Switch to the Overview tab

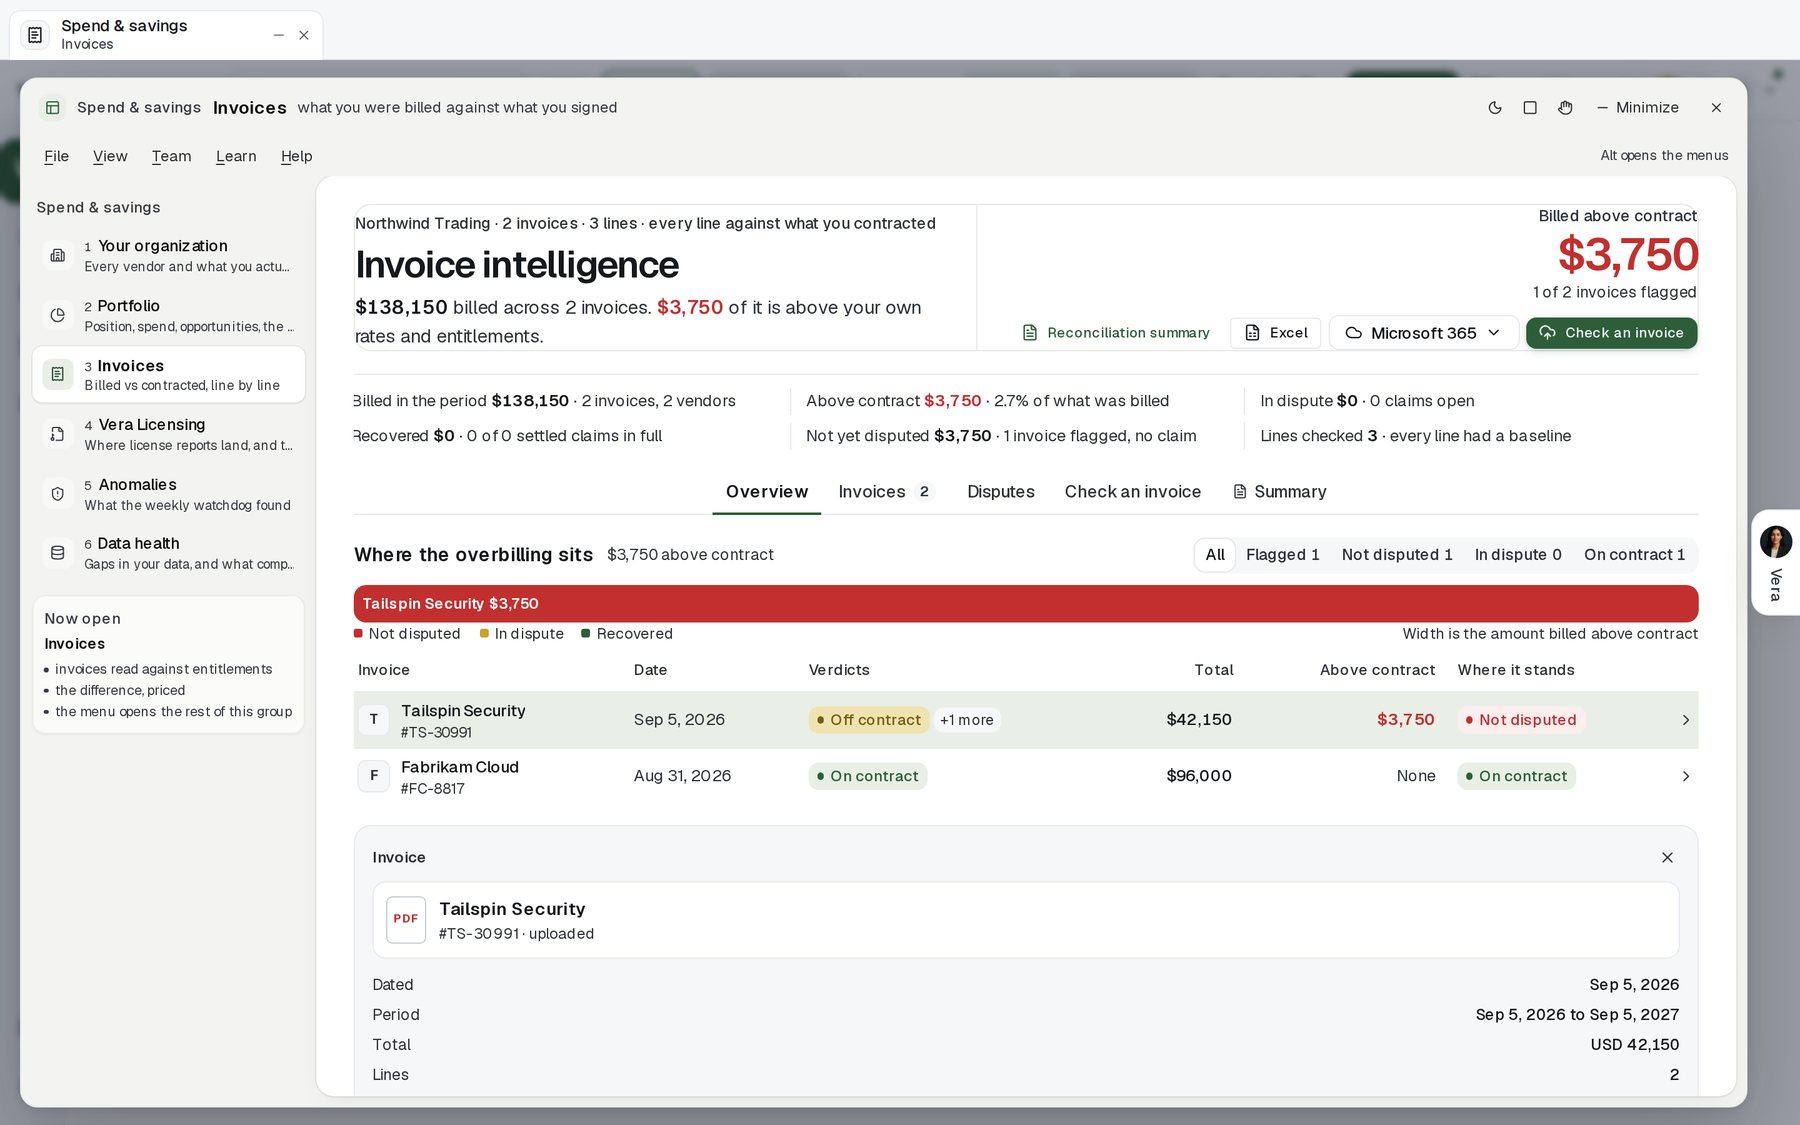767,492
